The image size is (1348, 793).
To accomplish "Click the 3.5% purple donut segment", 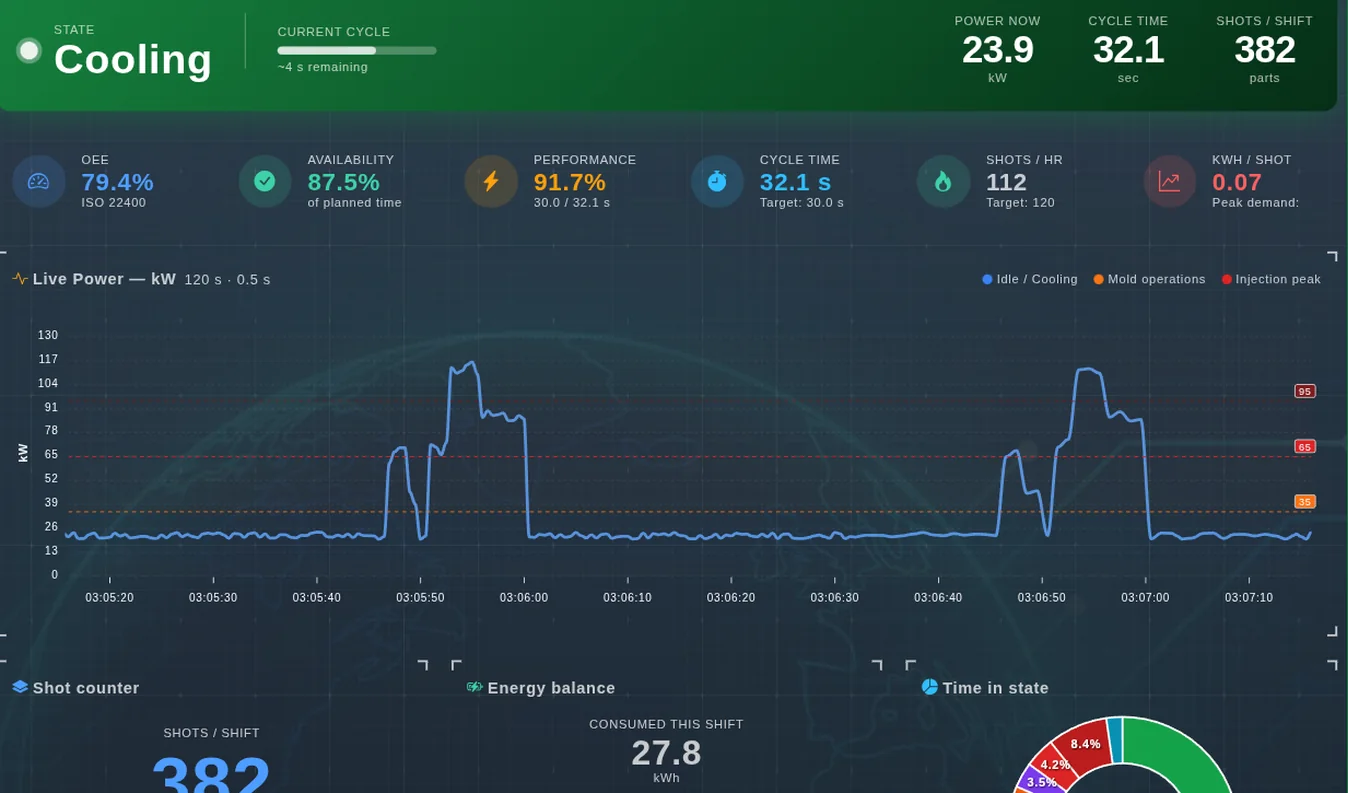I will (x=1041, y=781).
